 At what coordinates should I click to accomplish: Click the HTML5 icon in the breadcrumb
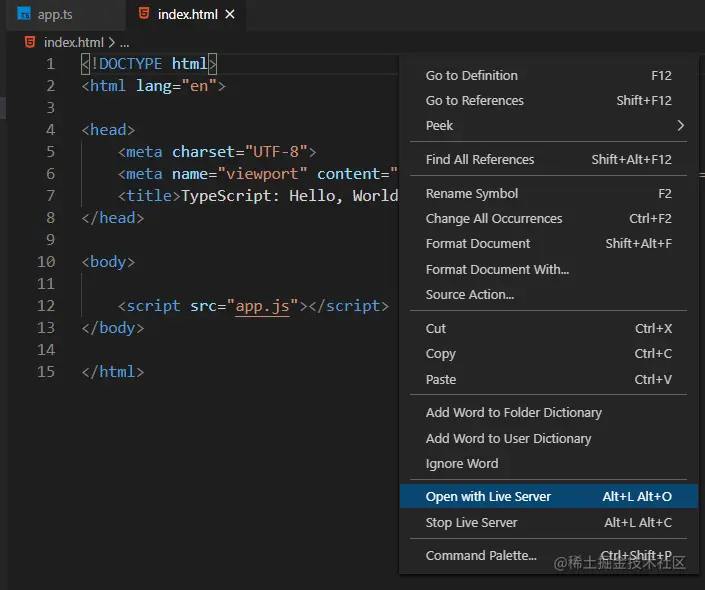click(x=30, y=42)
